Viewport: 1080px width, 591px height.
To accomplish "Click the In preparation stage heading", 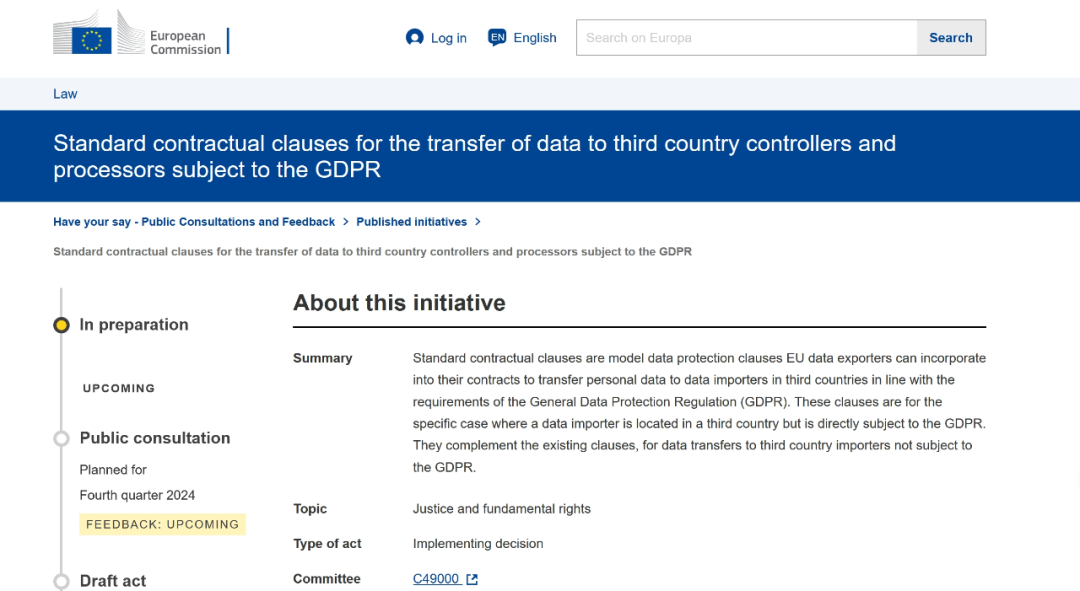I will point(134,325).
